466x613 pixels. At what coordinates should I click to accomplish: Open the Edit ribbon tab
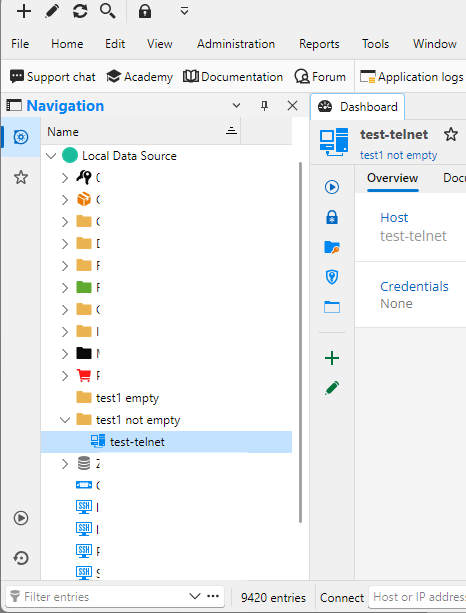(115, 44)
